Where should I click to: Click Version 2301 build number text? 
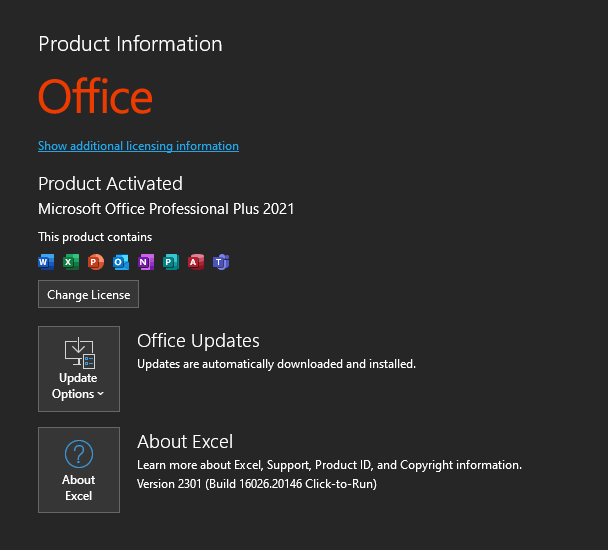[257, 484]
